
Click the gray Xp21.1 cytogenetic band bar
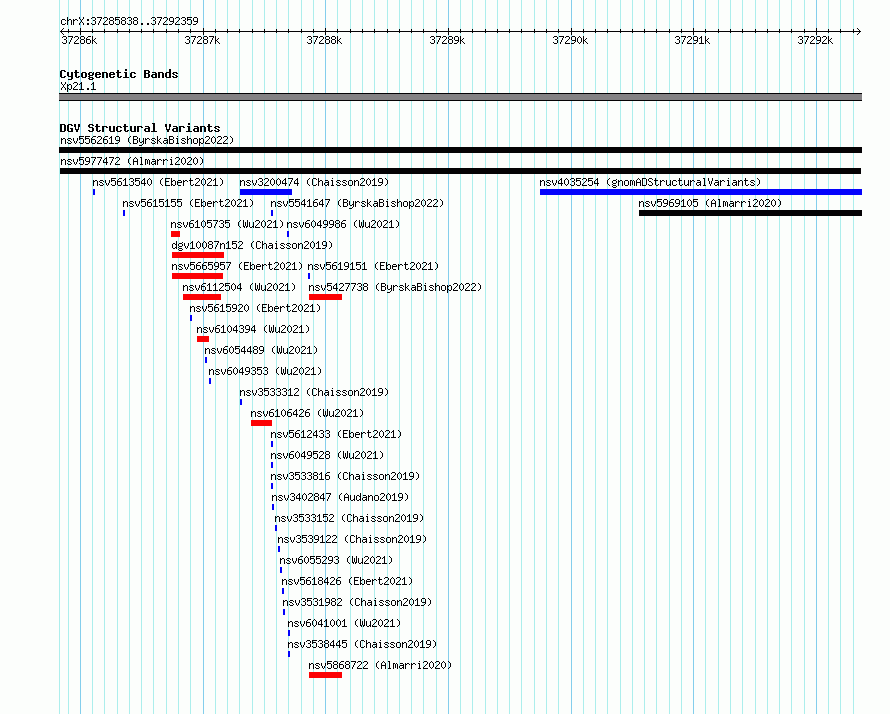[x=460, y=97]
